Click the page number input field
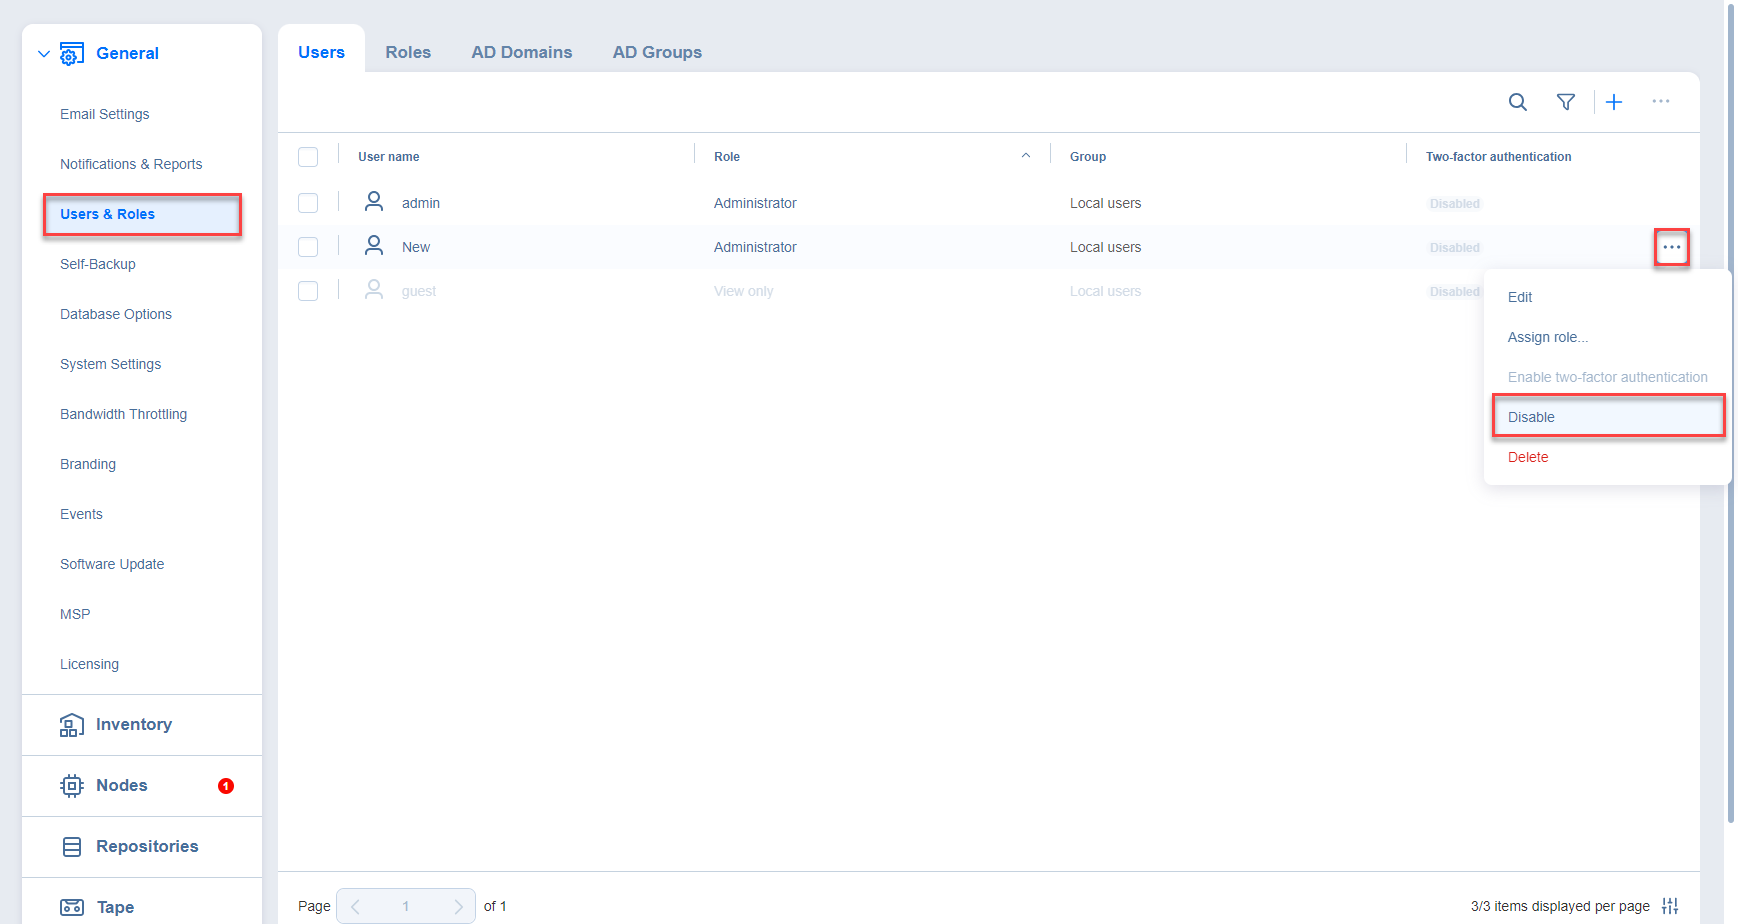Screen dimensions: 1738x924 [406, 906]
